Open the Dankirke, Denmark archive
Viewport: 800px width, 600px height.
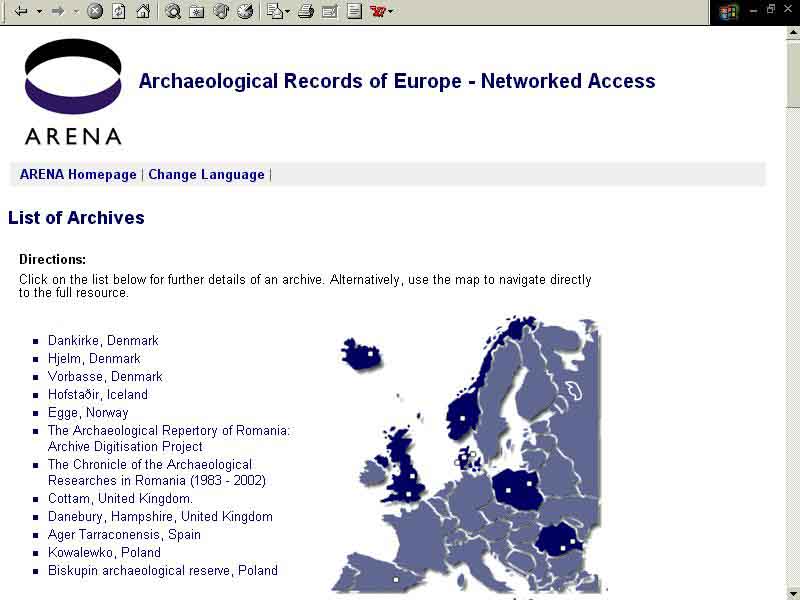pos(103,340)
